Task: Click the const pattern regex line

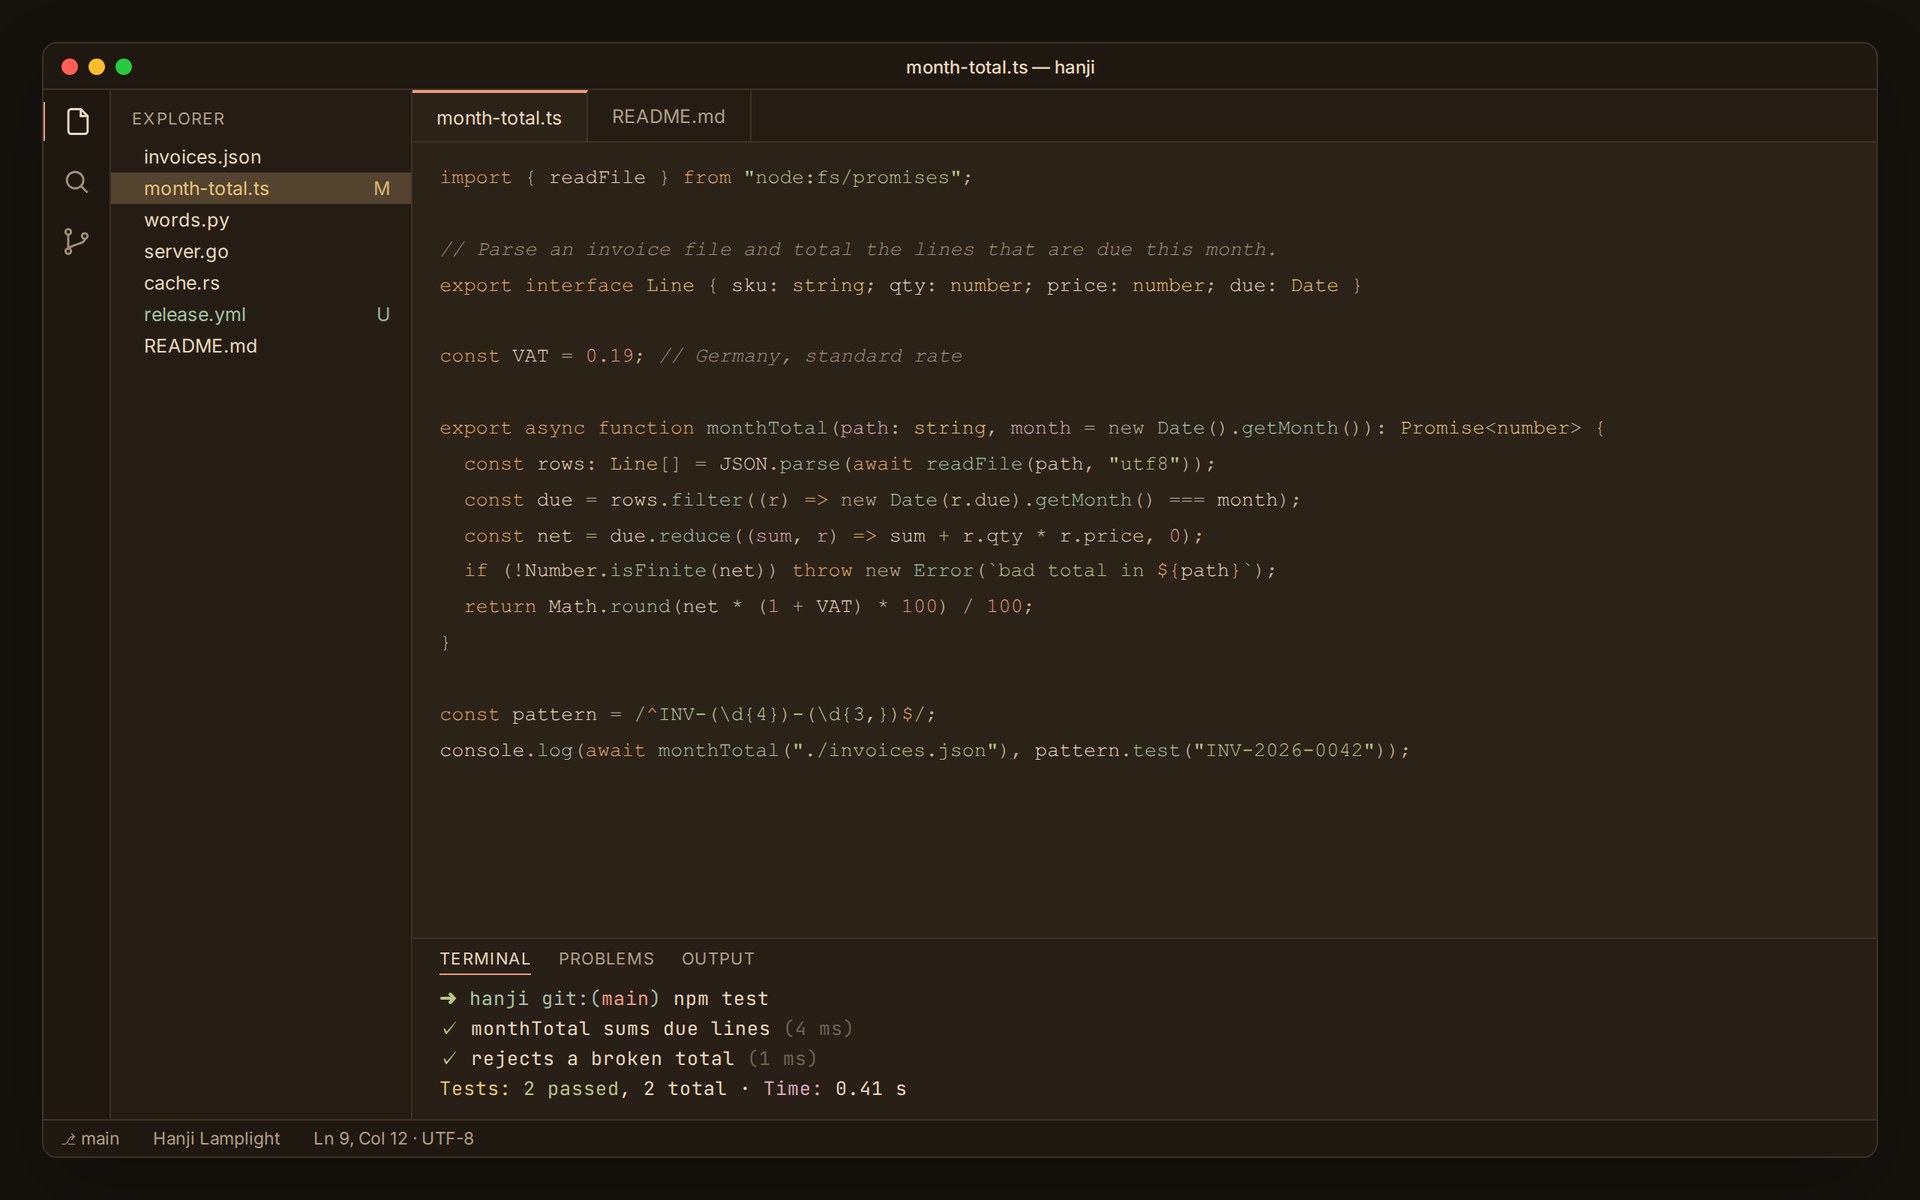Action: 688,714
